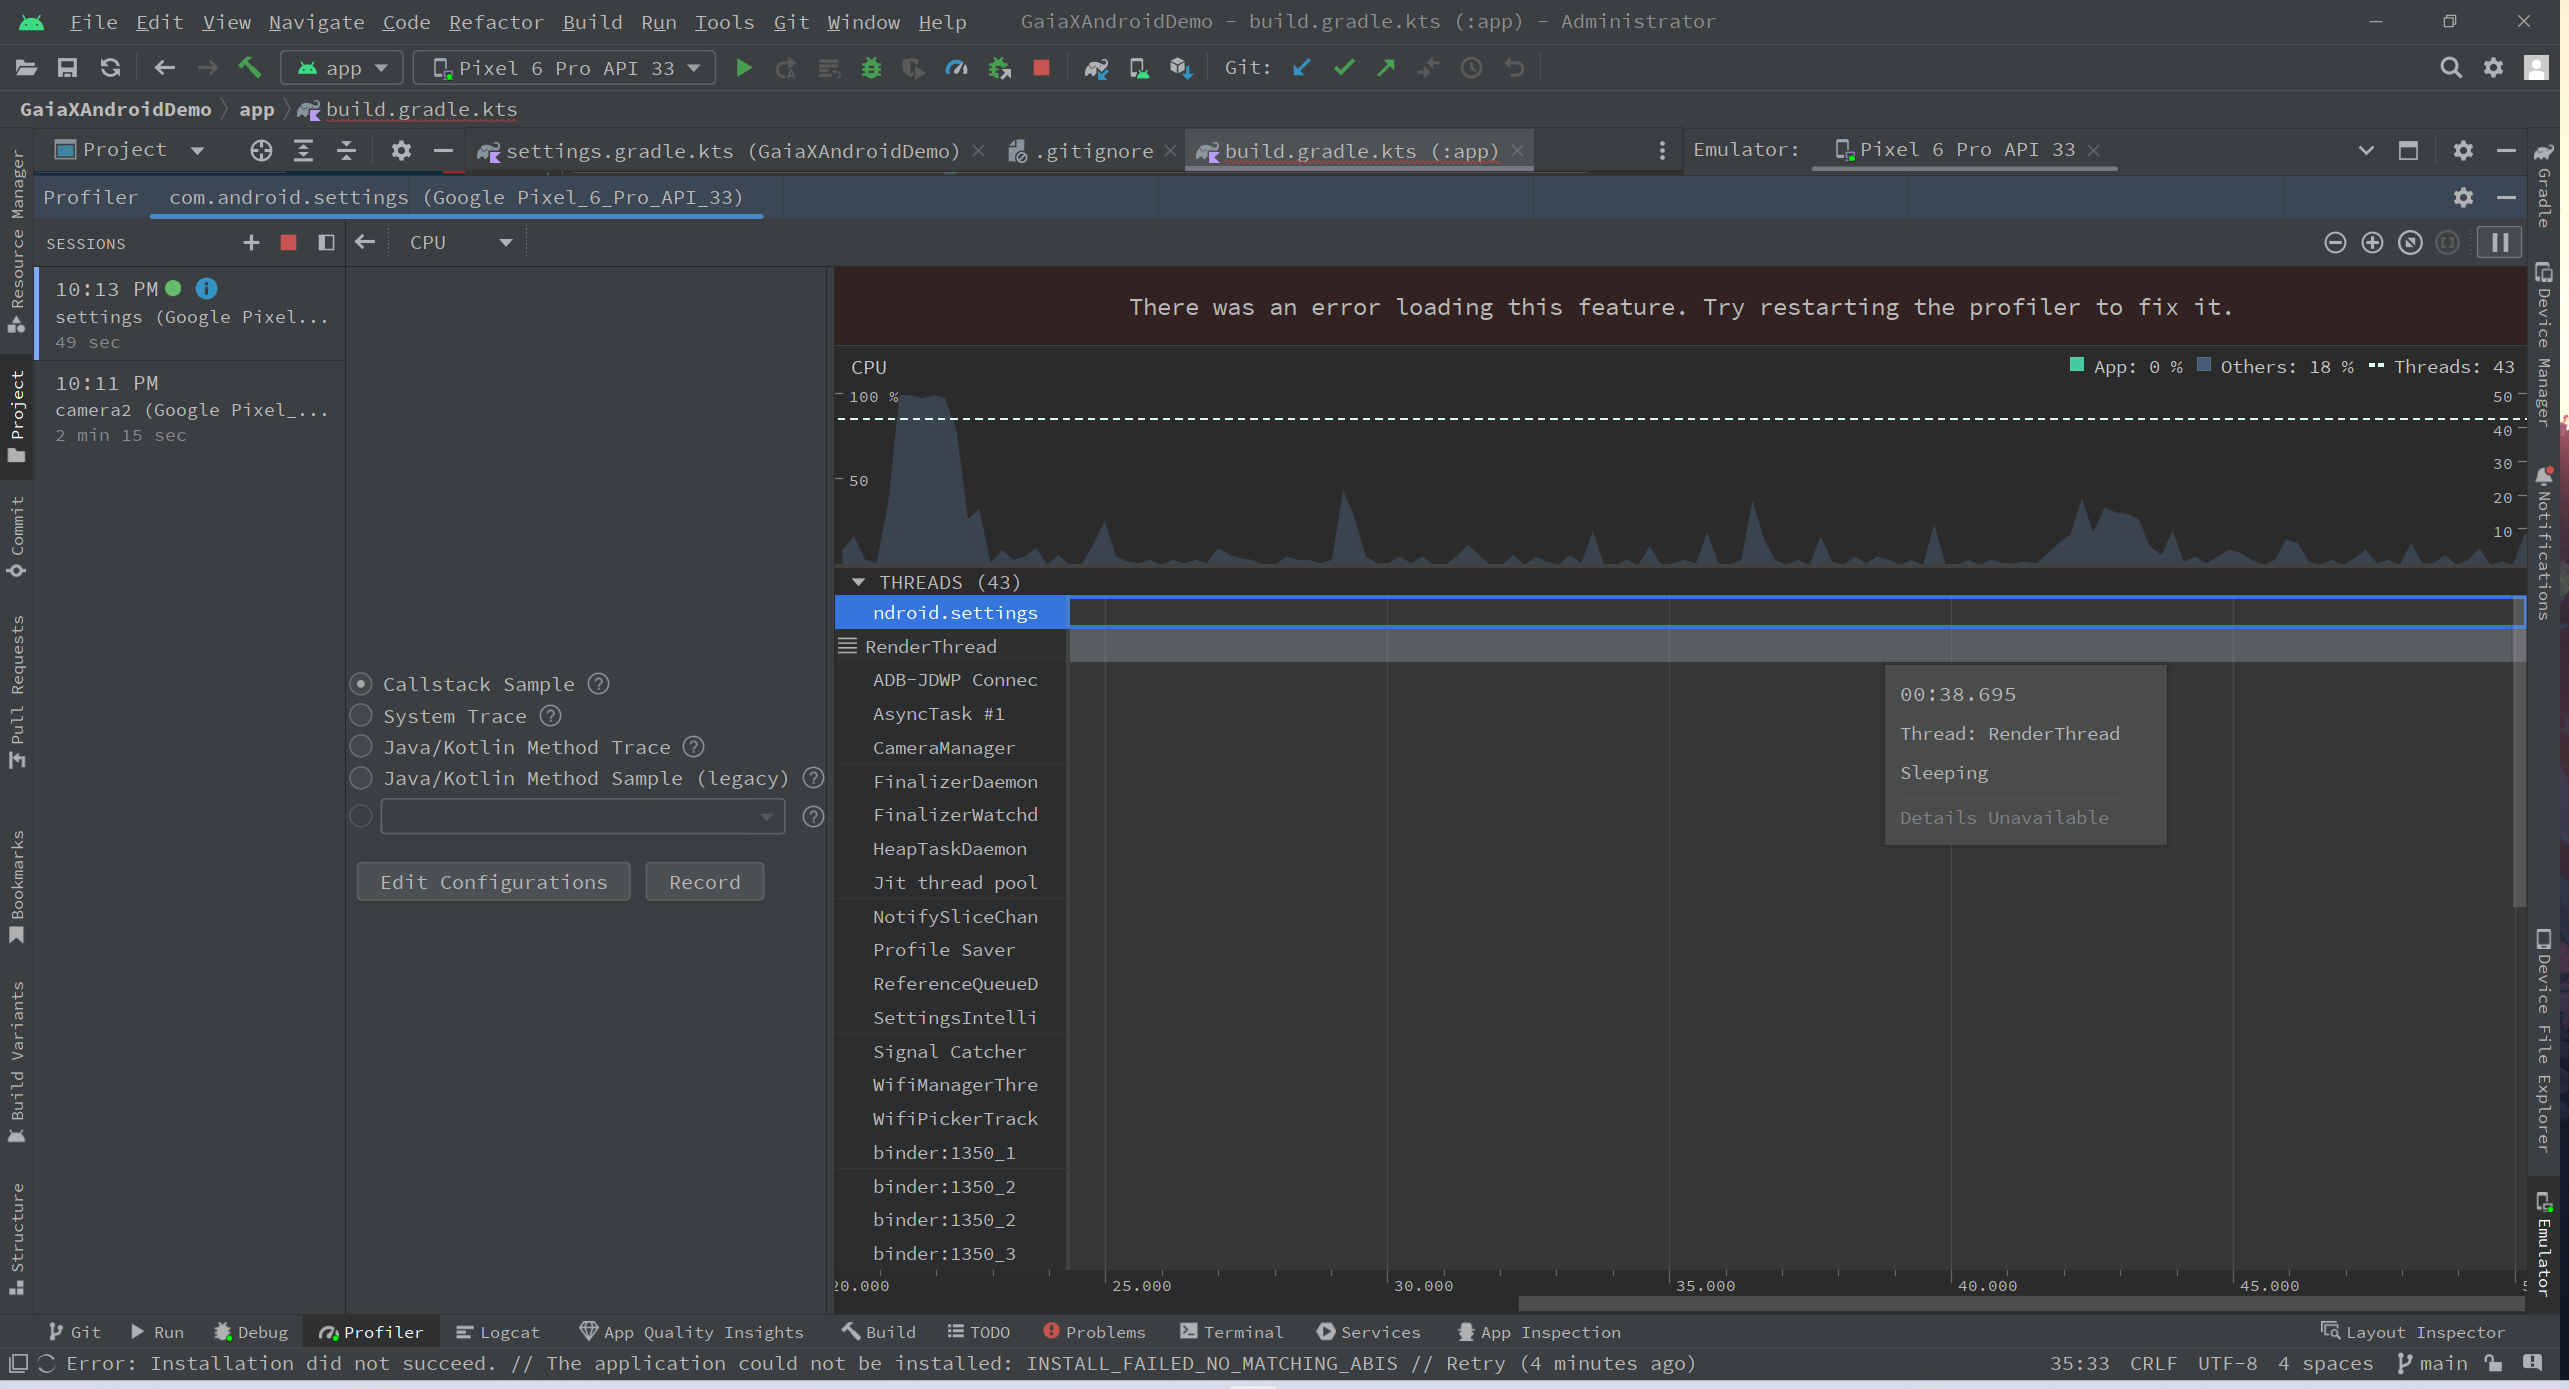
Task: Expand emulator tabs chevron dropdown
Action: click(2365, 151)
